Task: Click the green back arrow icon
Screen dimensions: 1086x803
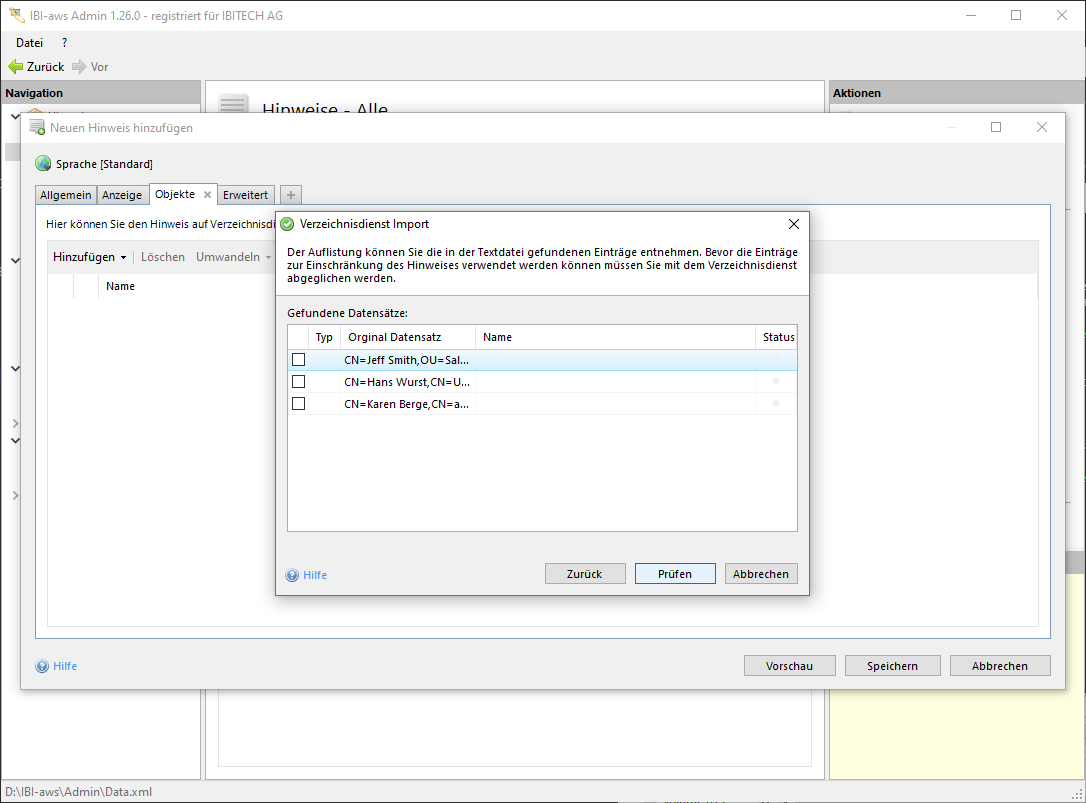Action: pos(15,67)
